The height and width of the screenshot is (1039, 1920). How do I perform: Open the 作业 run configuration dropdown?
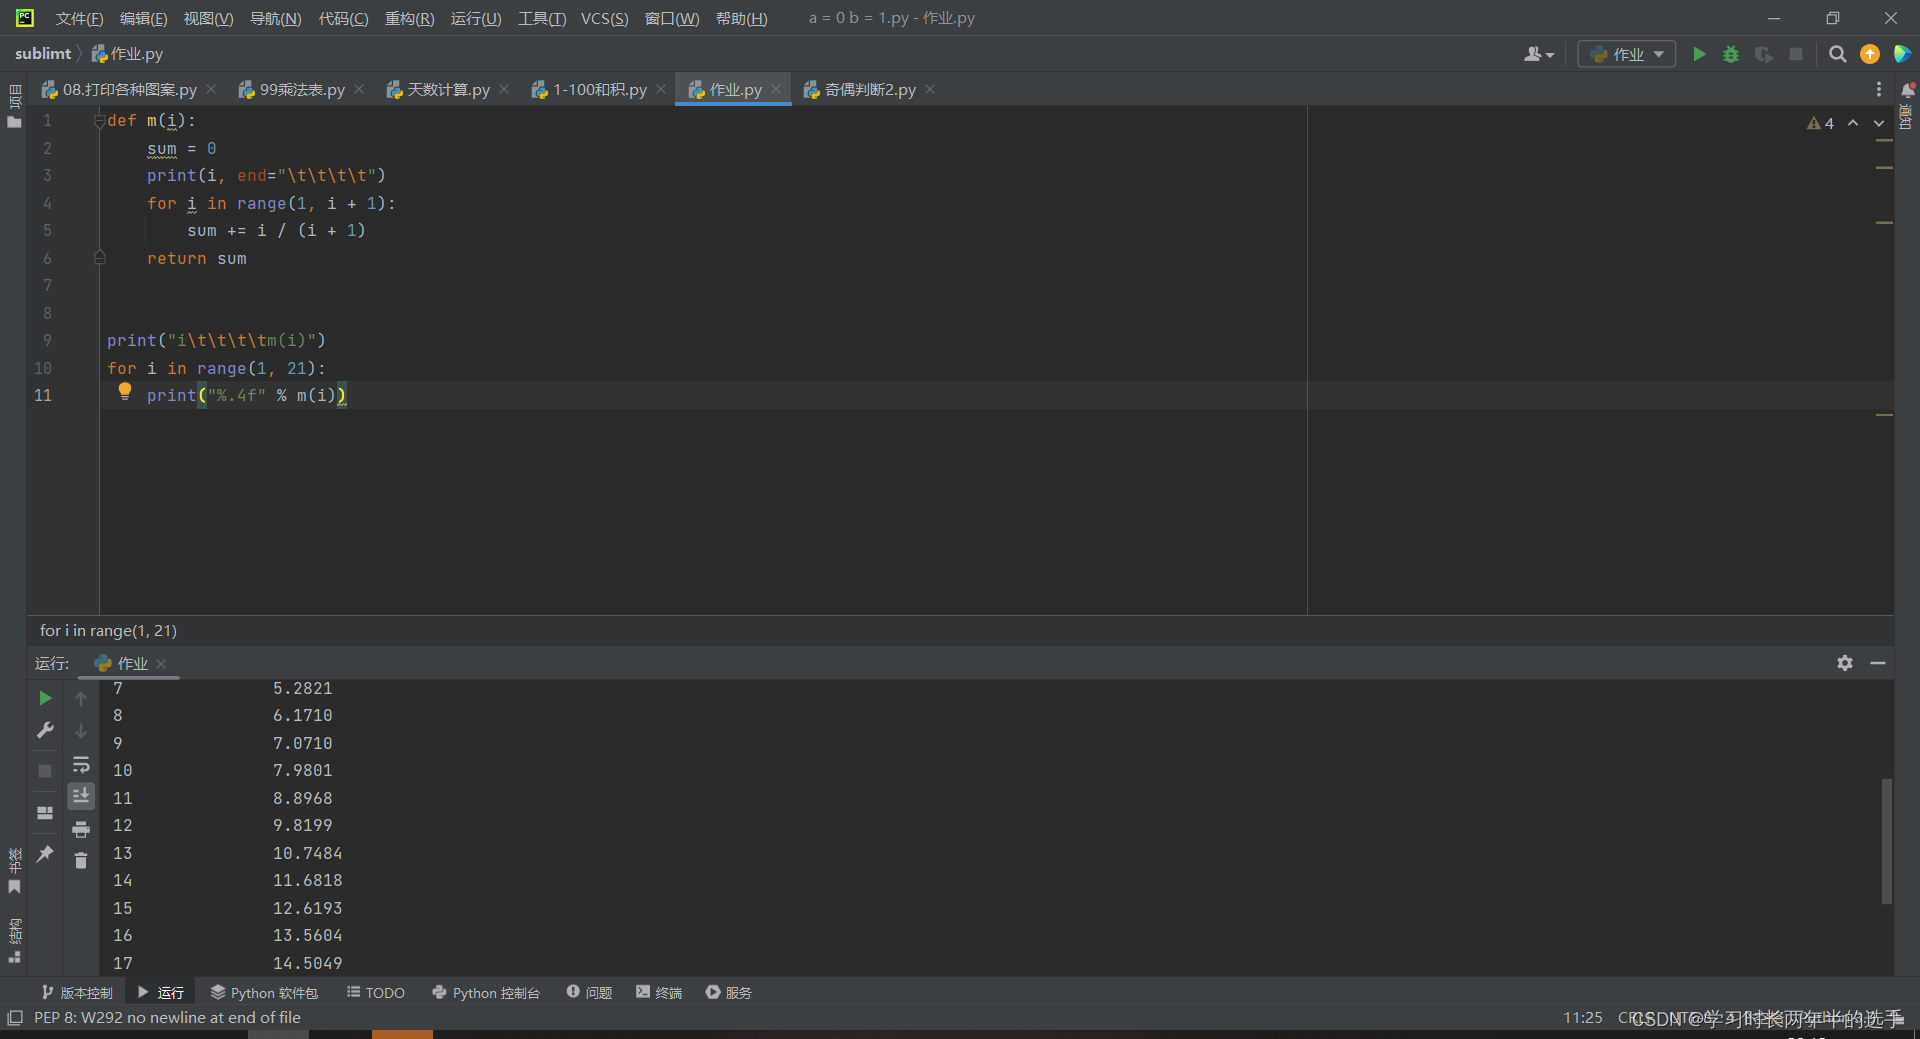(x=1626, y=54)
